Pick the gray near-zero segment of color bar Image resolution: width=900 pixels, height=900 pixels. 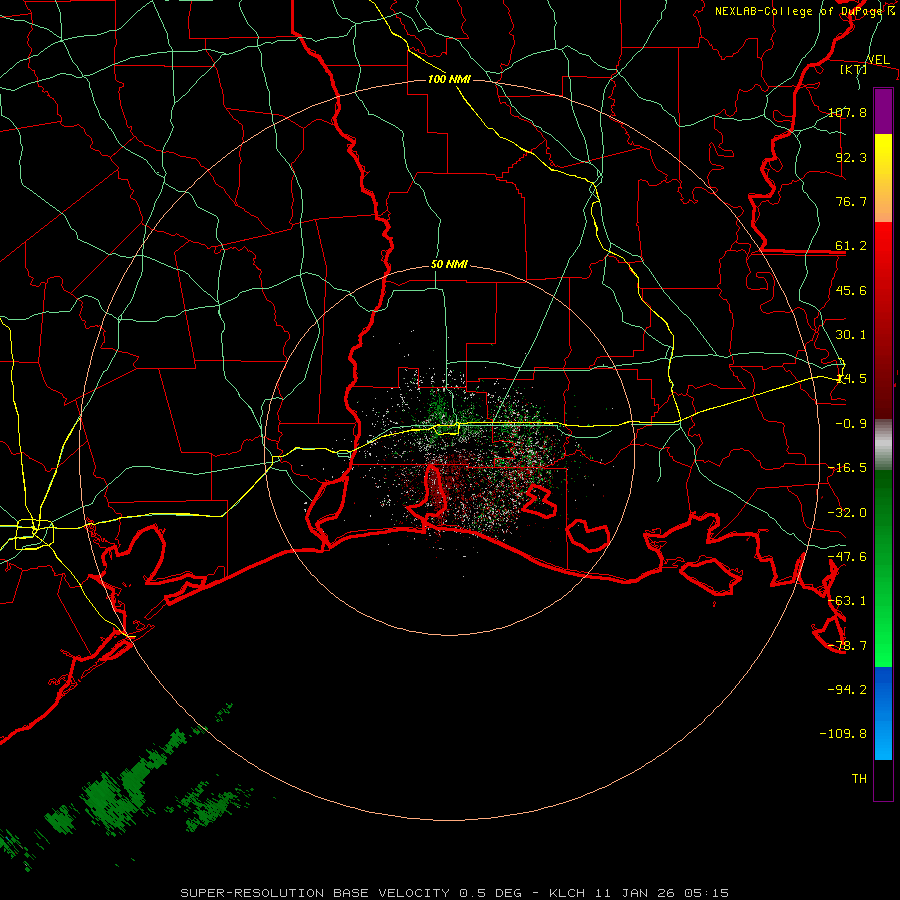[x=883, y=445]
